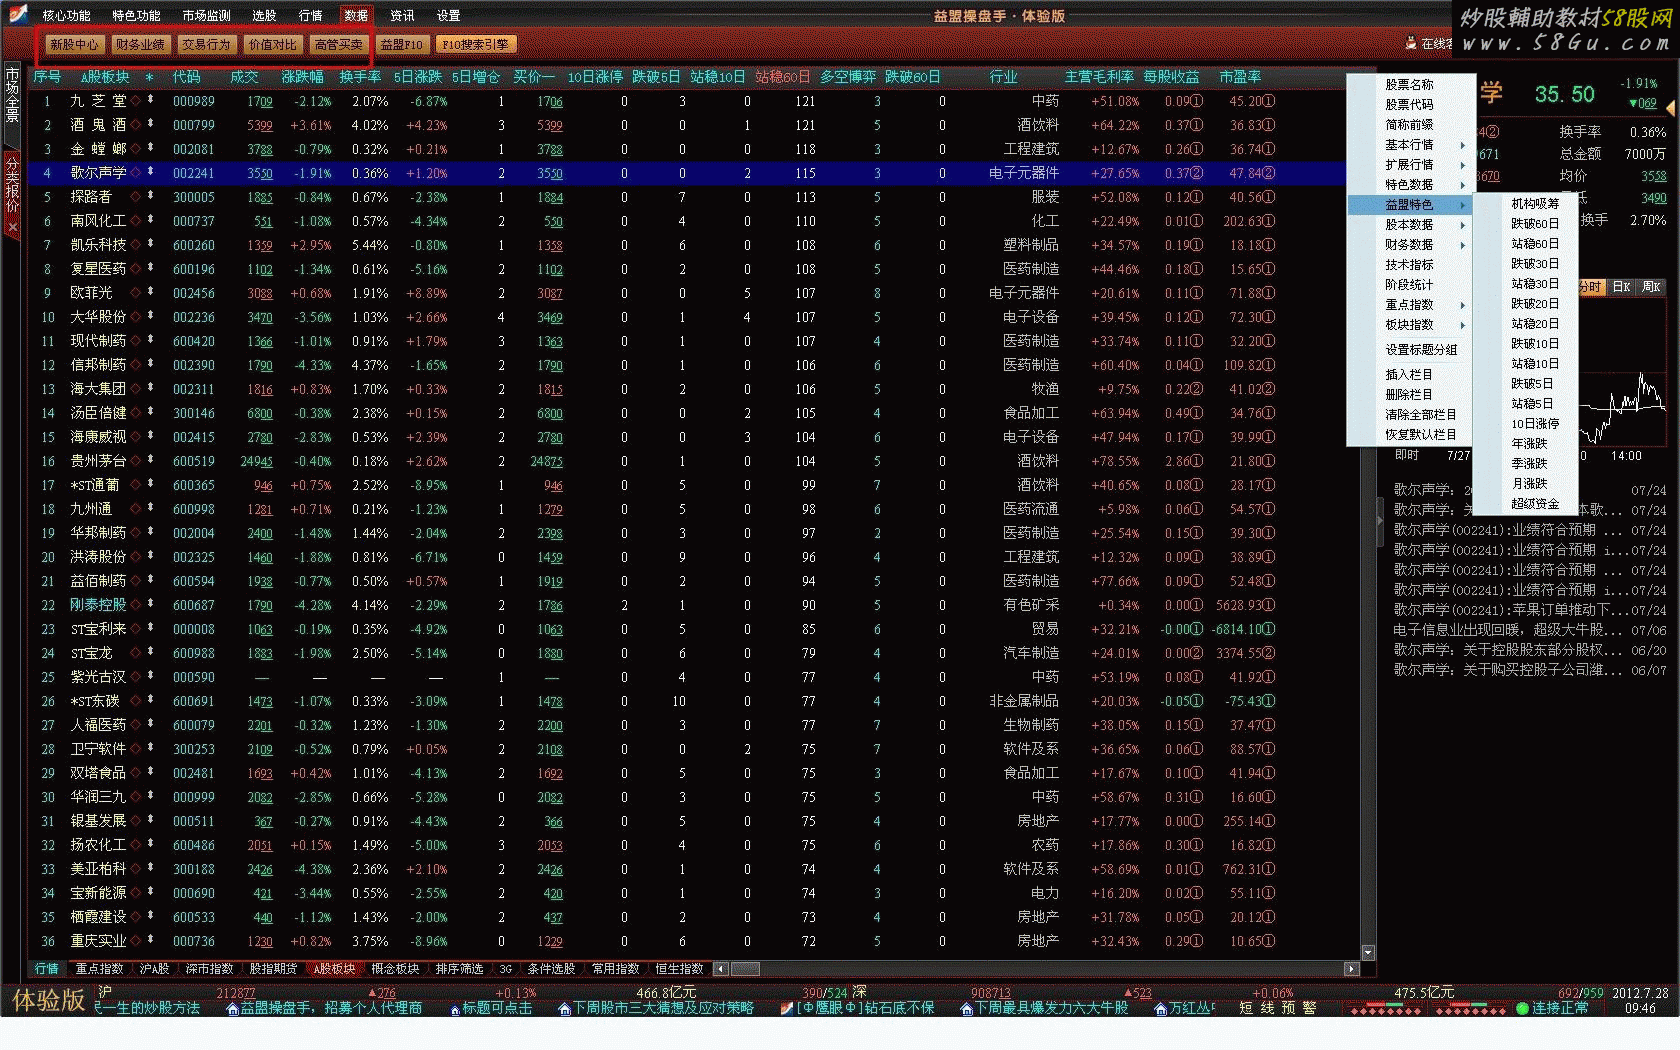Click the home icon before 标题可点击 ticker
Viewport: 1680px width, 1050px height.
tap(454, 1009)
